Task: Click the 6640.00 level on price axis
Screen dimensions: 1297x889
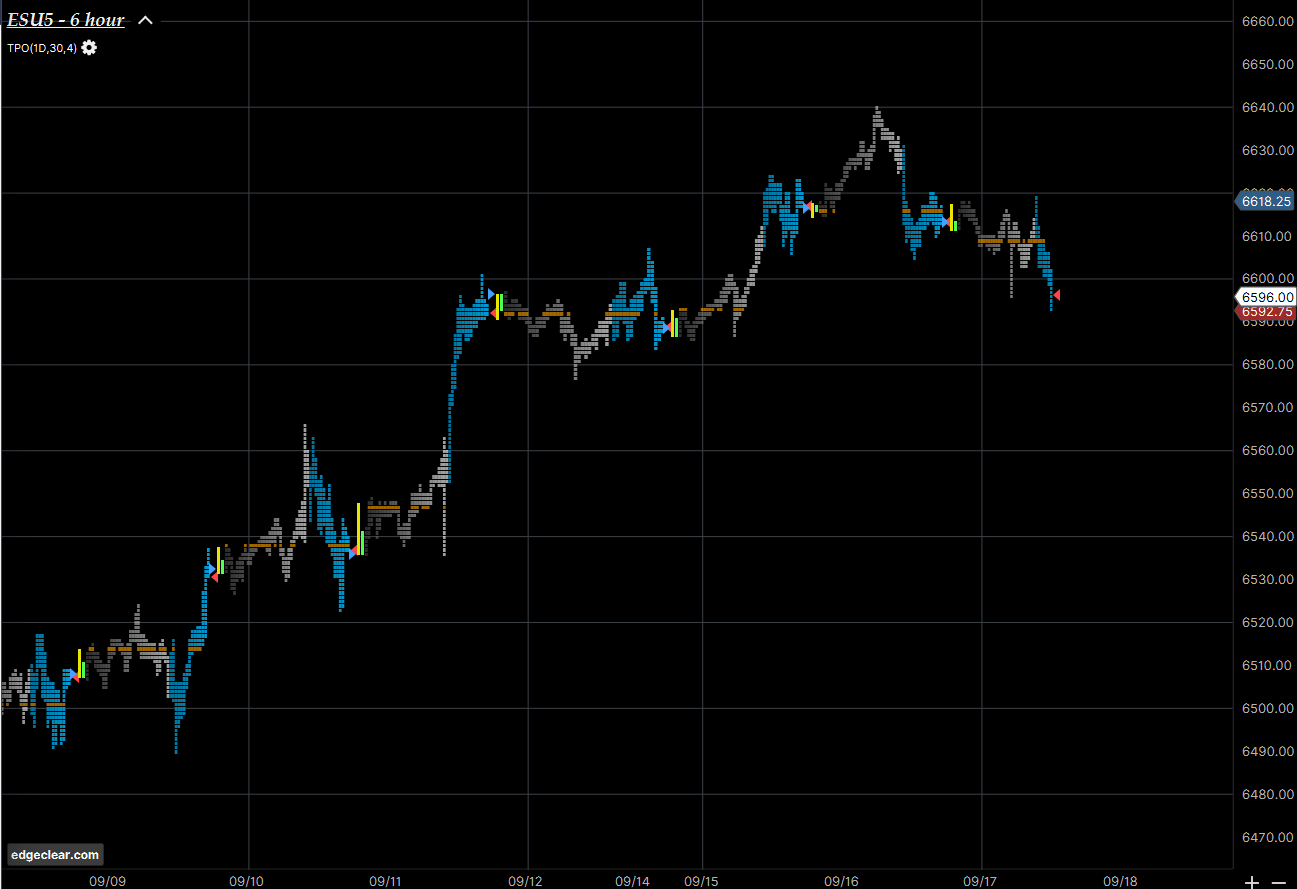Action: [1267, 107]
